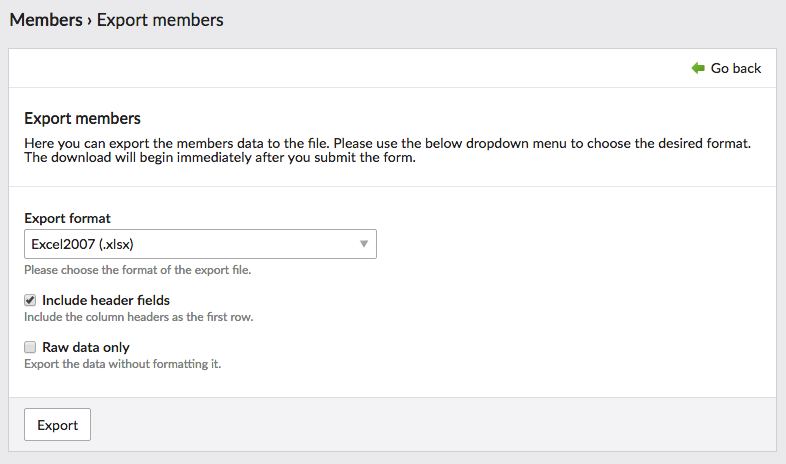
Task: Click the Export format field label
Action: pyautogui.click(x=67, y=218)
